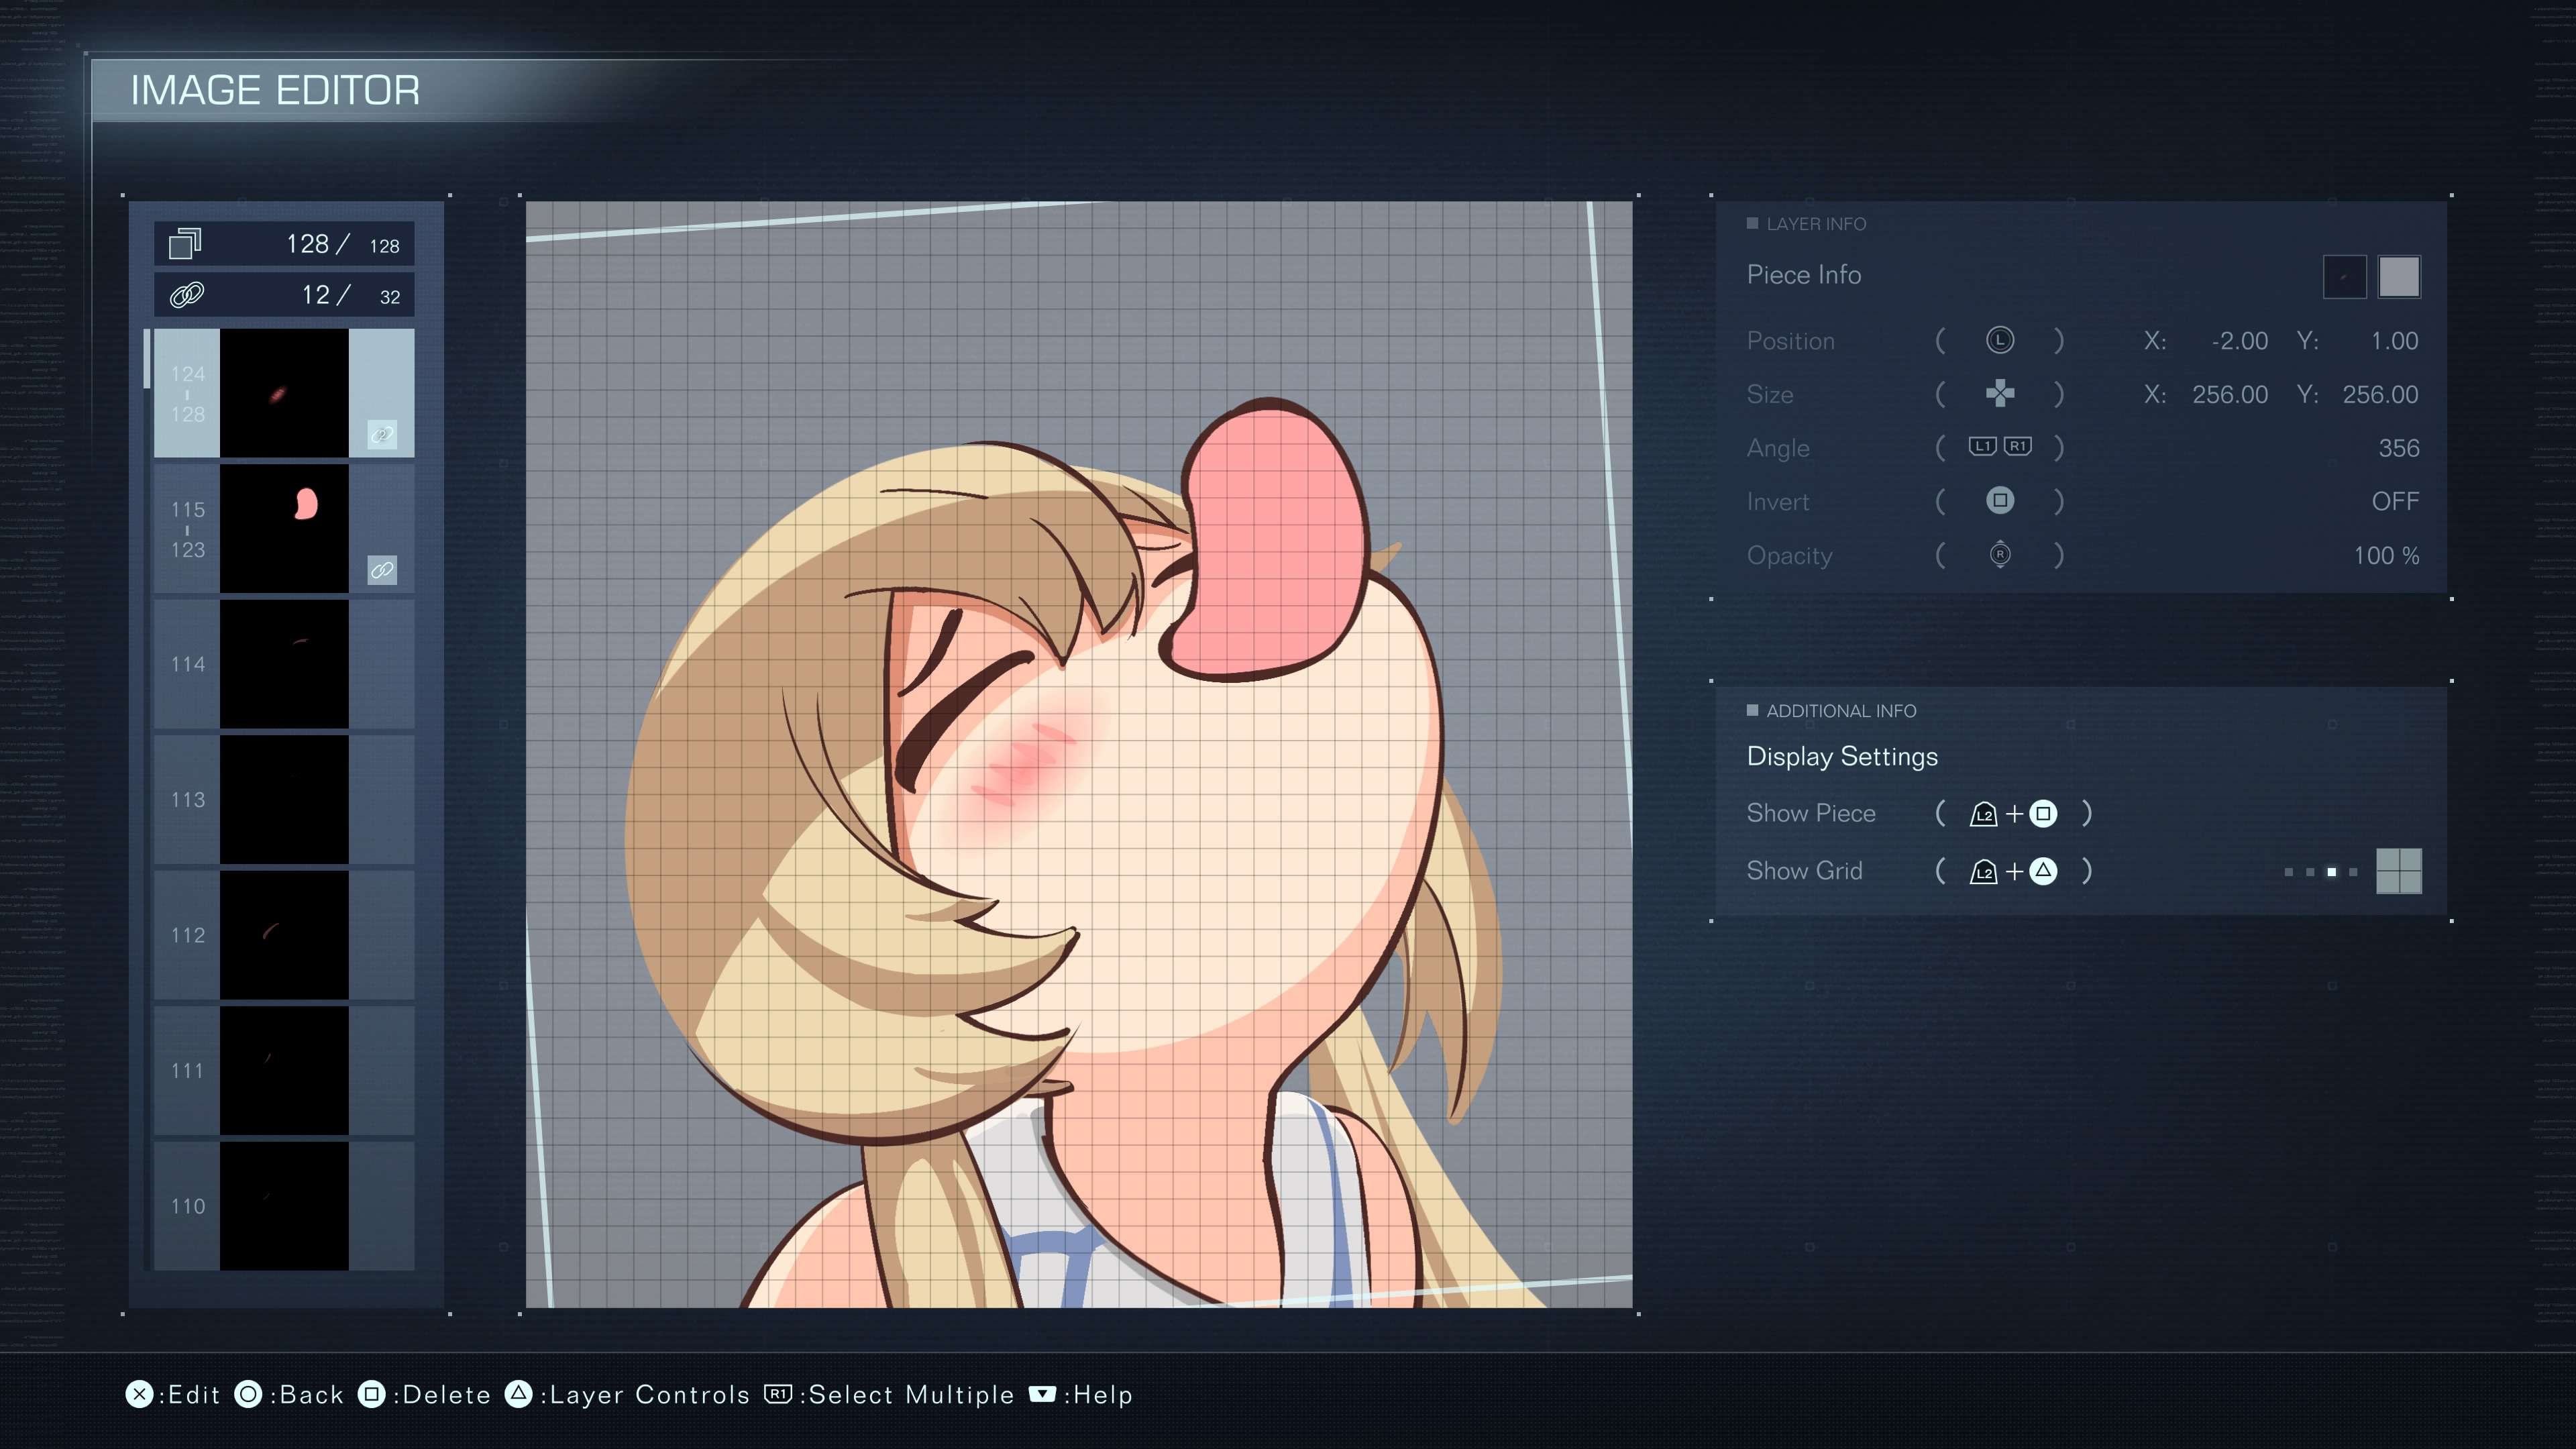Click the LAYER INFO section label
This screenshot has width=2576, height=1449.
coord(1816,224)
